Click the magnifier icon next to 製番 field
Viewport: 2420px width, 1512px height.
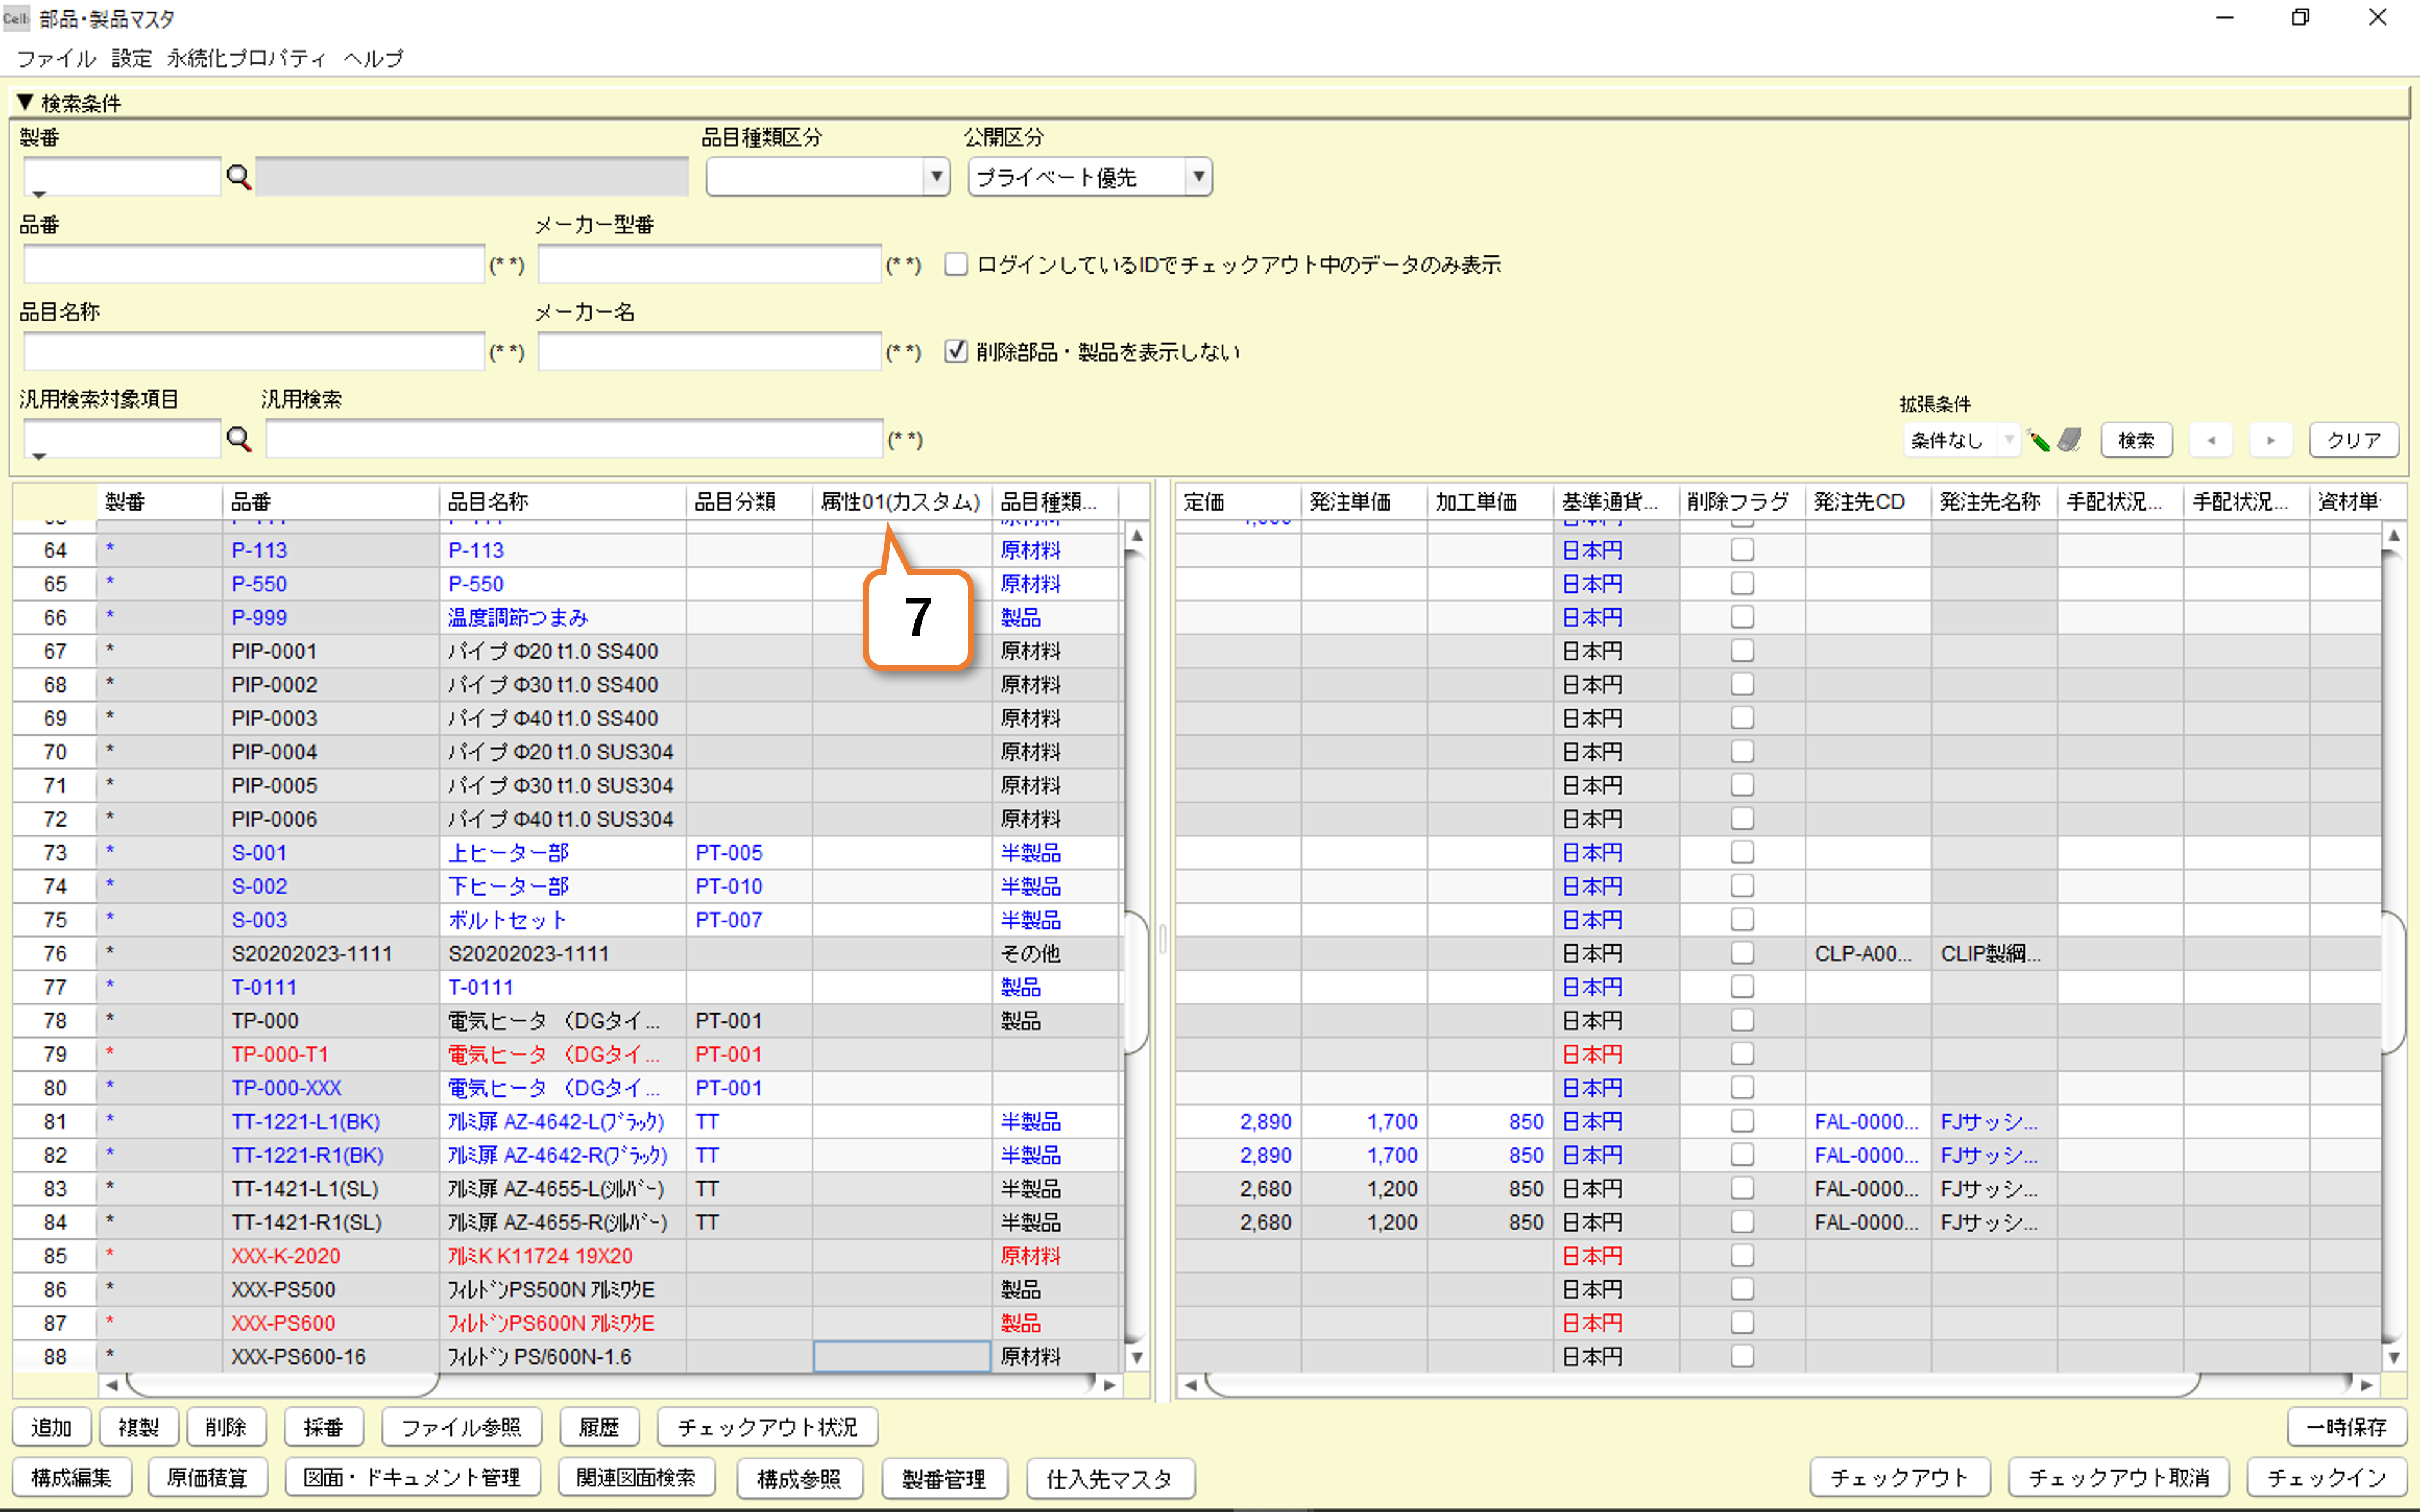coord(238,177)
